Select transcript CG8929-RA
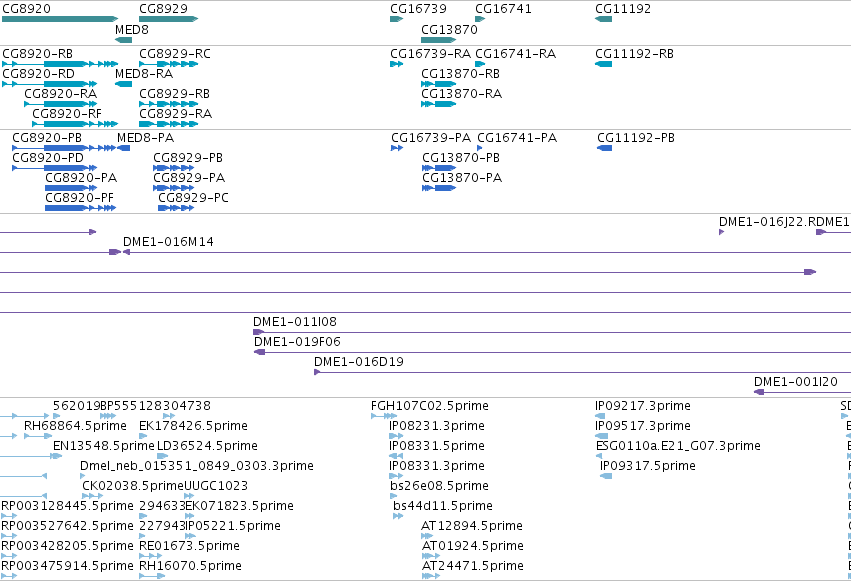This screenshot has height=581, width=851. click(x=175, y=114)
